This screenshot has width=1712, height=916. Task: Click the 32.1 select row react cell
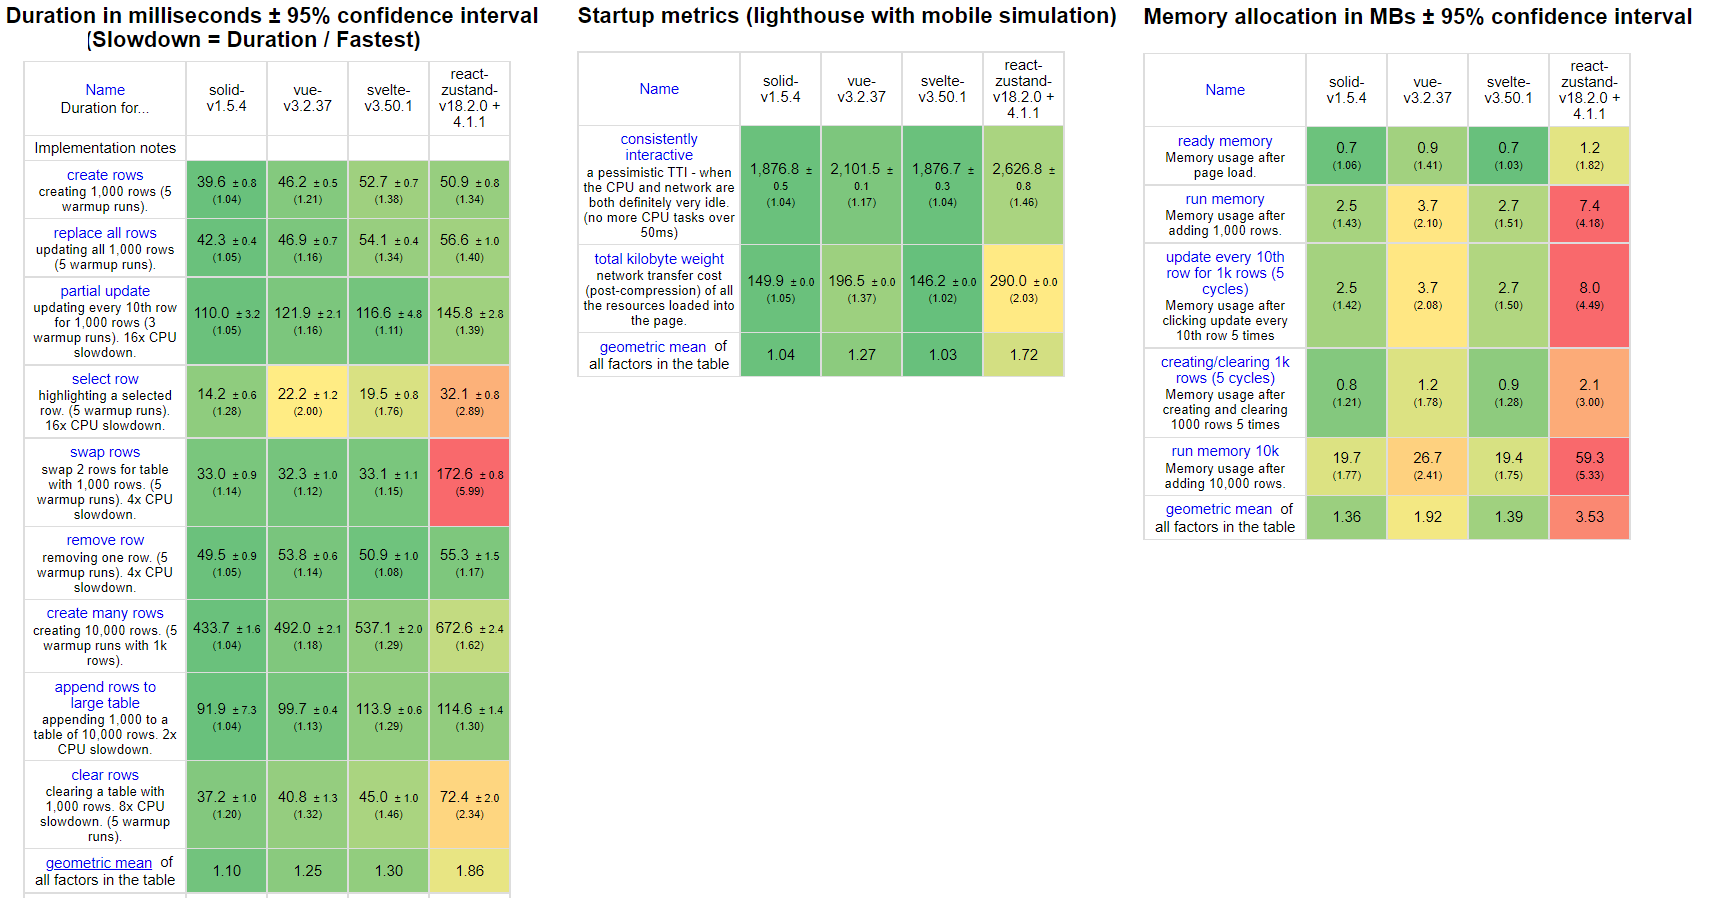tap(470, 402)
